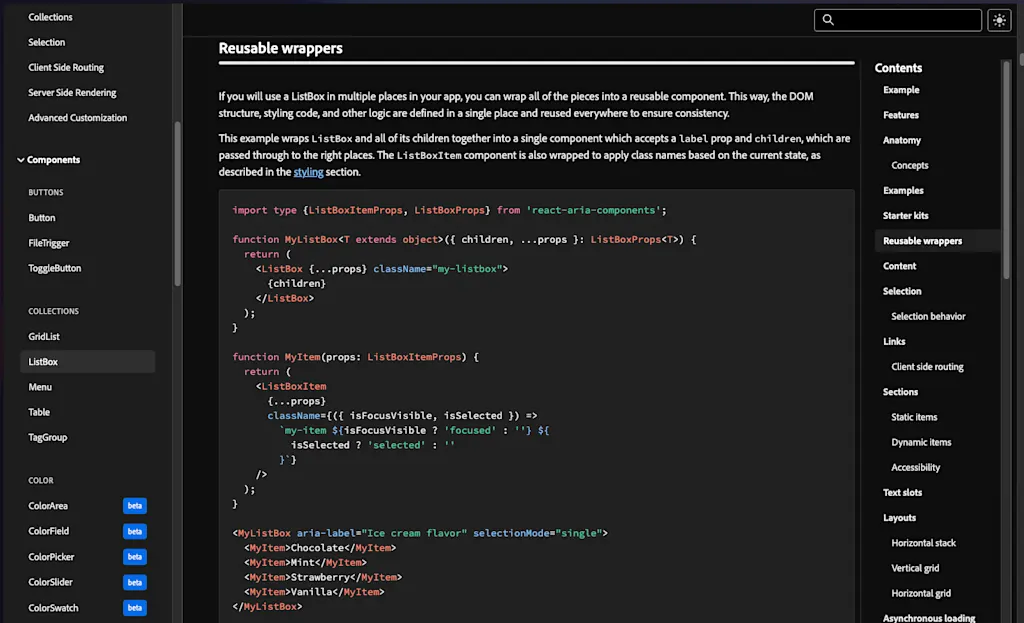Jump to Text slots section
The height and width of the screenshot is (623, 1024).
click(902, 492)
